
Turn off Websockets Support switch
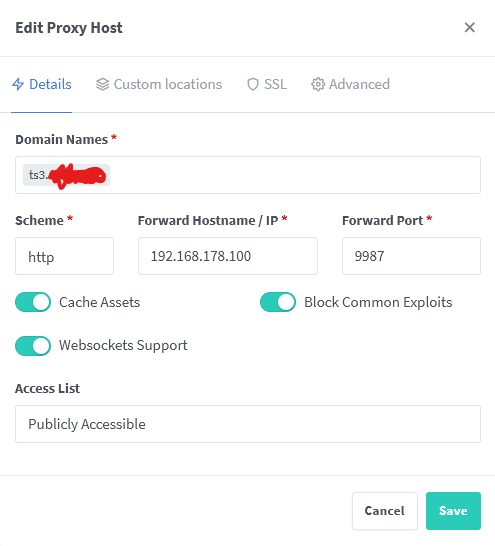pyautogui.click(x=33, y=346)
